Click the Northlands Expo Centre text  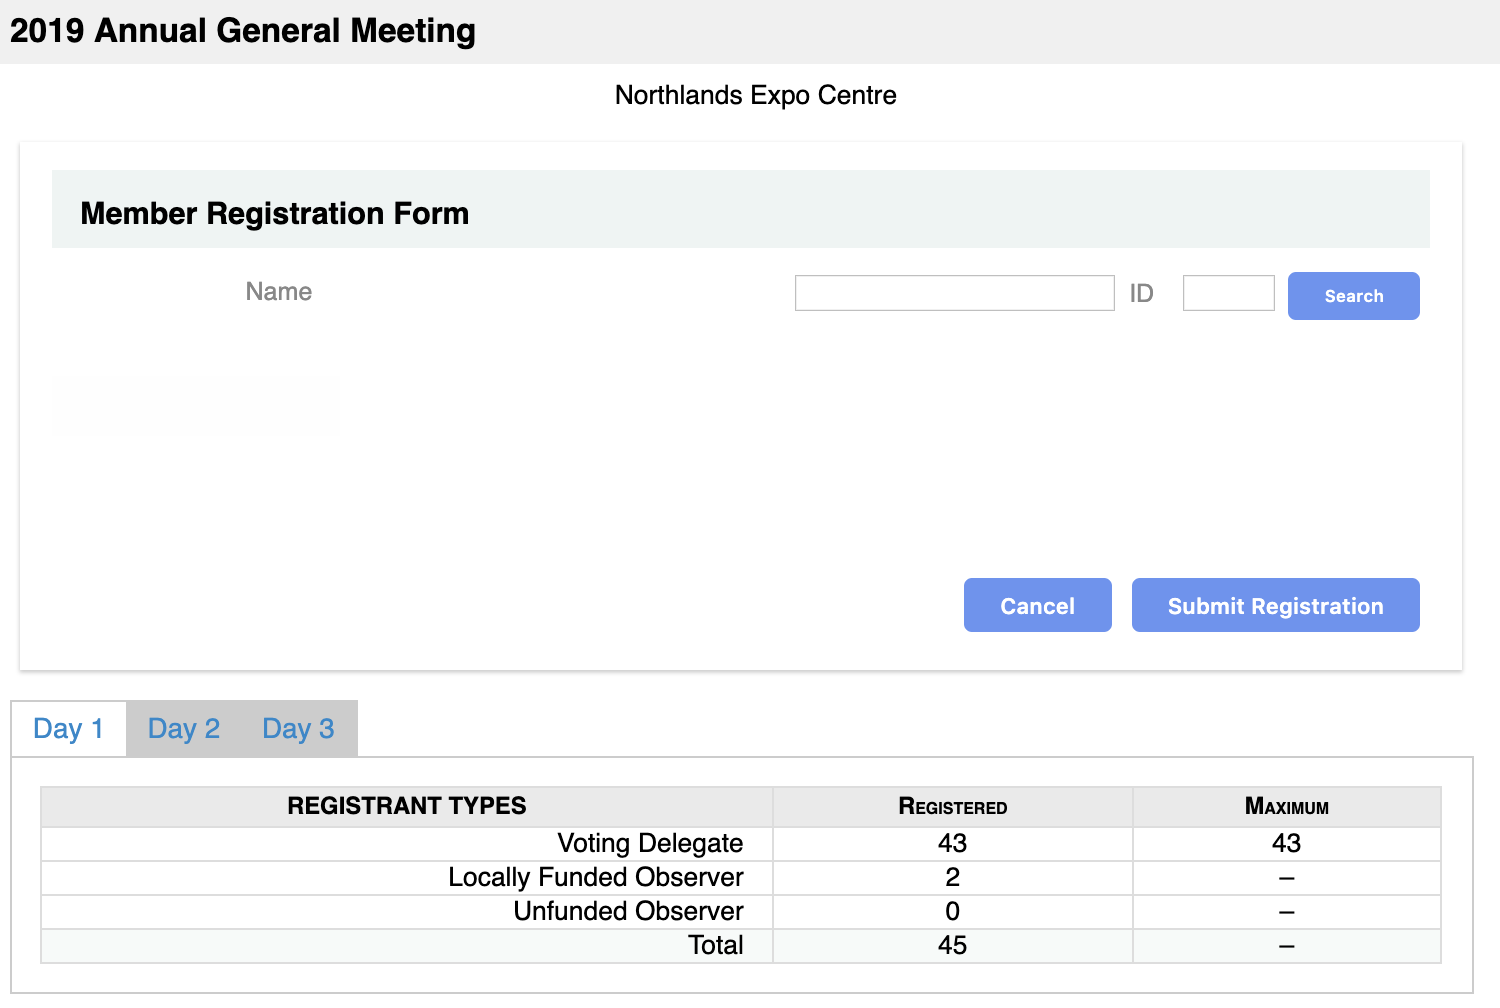tap(755, 95)
